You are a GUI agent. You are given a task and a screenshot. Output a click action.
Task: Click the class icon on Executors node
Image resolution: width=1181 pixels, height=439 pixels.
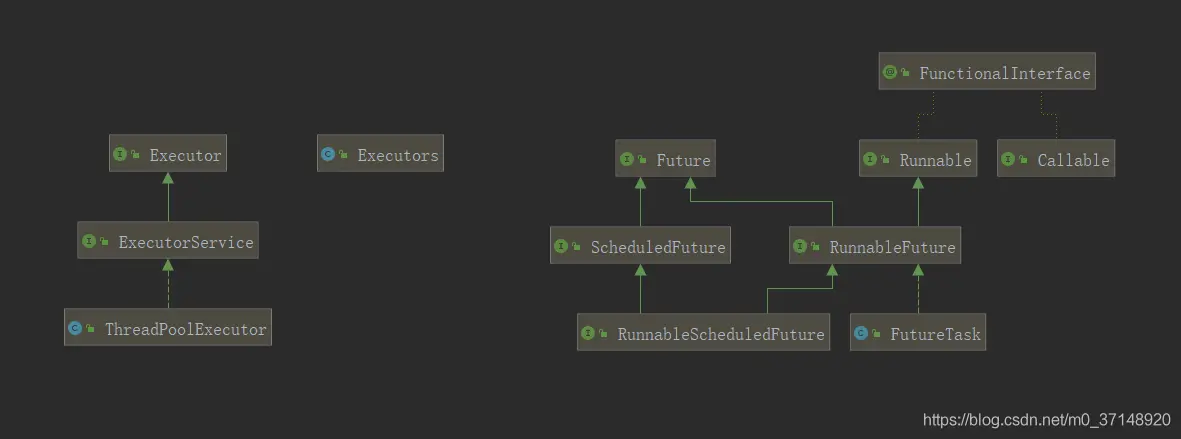tap(328, 154)
